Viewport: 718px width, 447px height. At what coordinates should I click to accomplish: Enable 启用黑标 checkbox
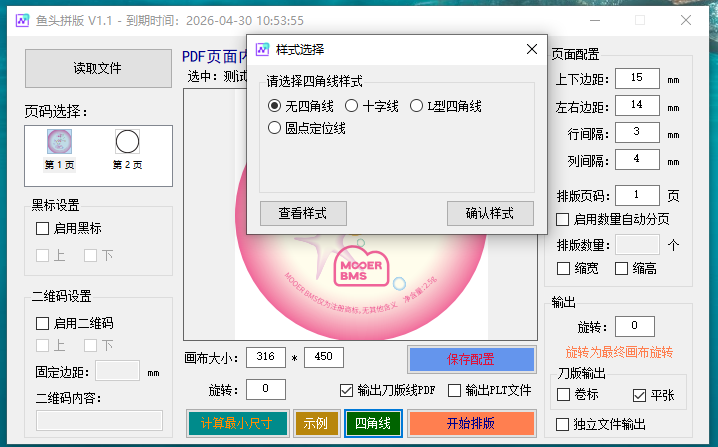42,228
